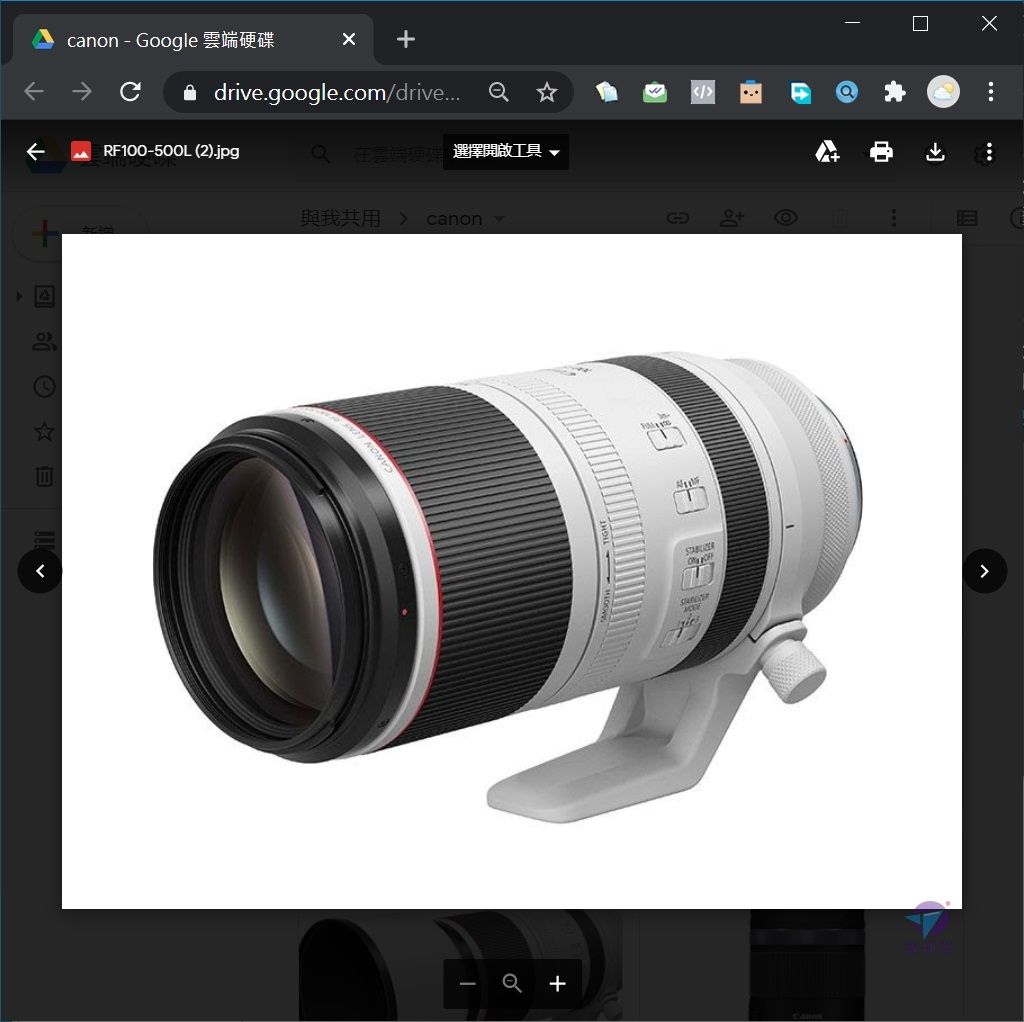This screenshot has width=1024, height=1022.
Task: Open the Extensions puzzle menu
Action: (895, 92)
